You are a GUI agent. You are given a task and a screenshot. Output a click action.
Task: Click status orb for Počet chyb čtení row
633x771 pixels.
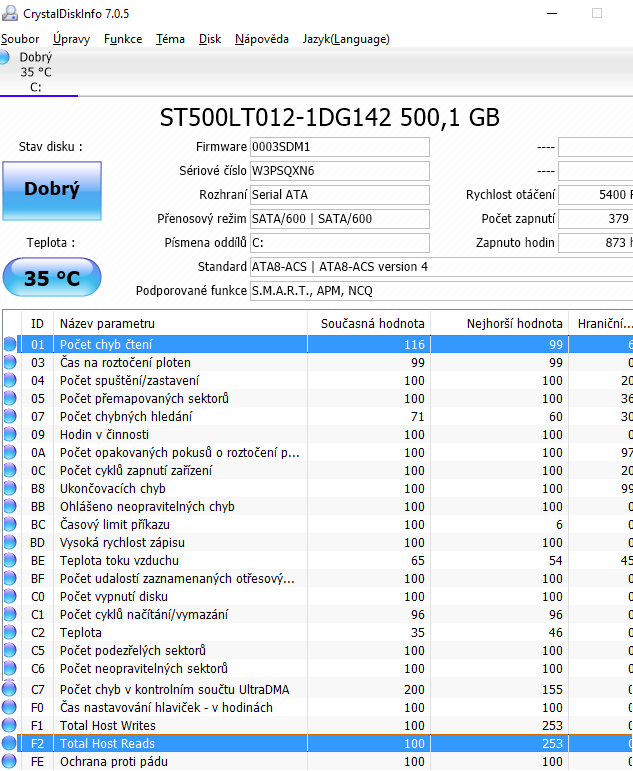[x=10, y=344]
